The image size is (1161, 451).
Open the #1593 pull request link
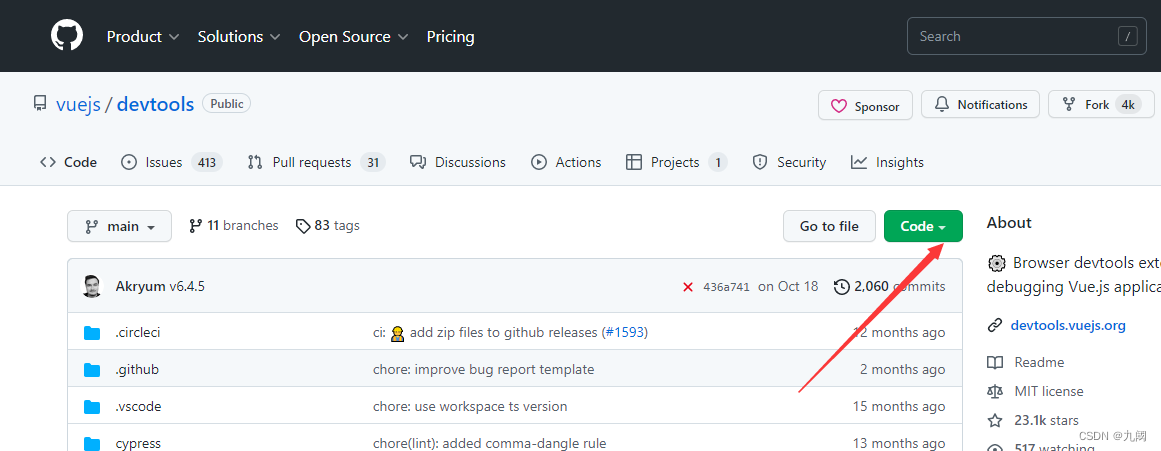coord(625,333)
